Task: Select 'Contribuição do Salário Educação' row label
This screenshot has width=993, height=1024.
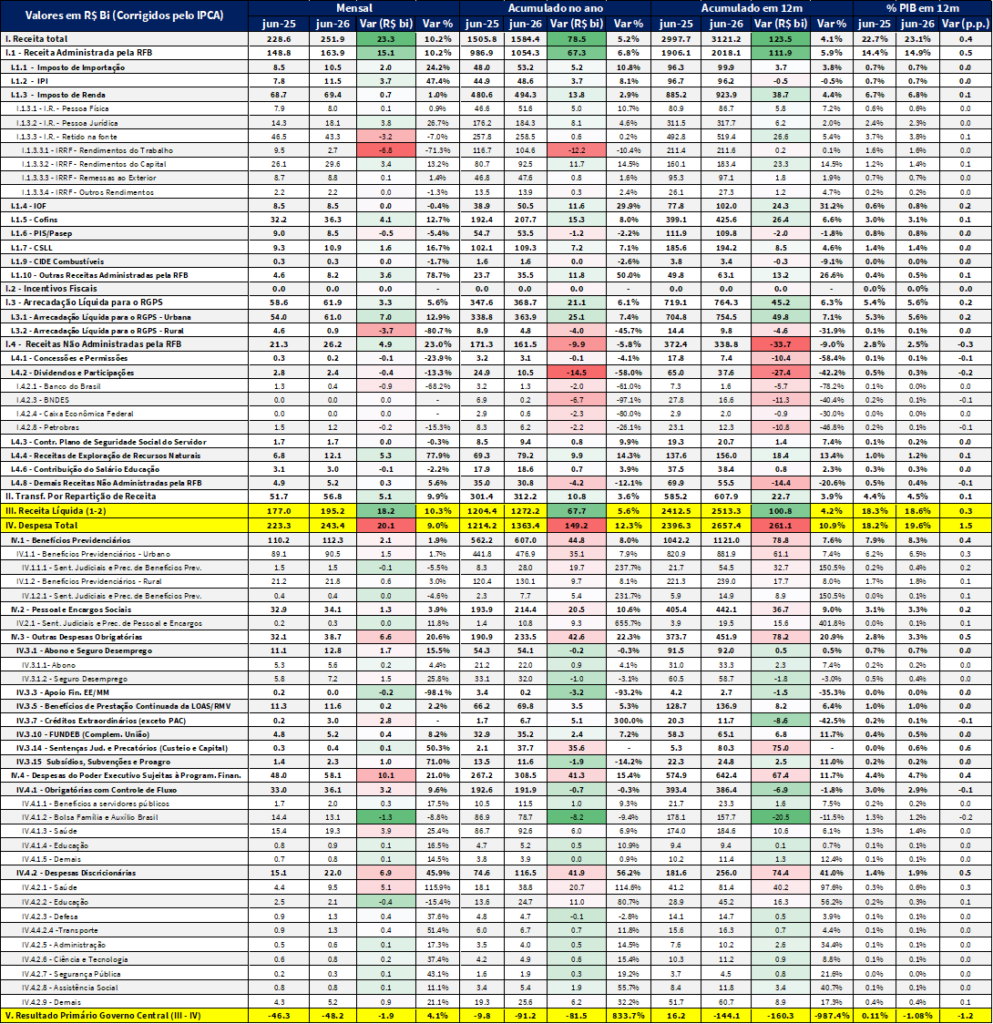Action: pyautogui.click(x=85, y=469)
